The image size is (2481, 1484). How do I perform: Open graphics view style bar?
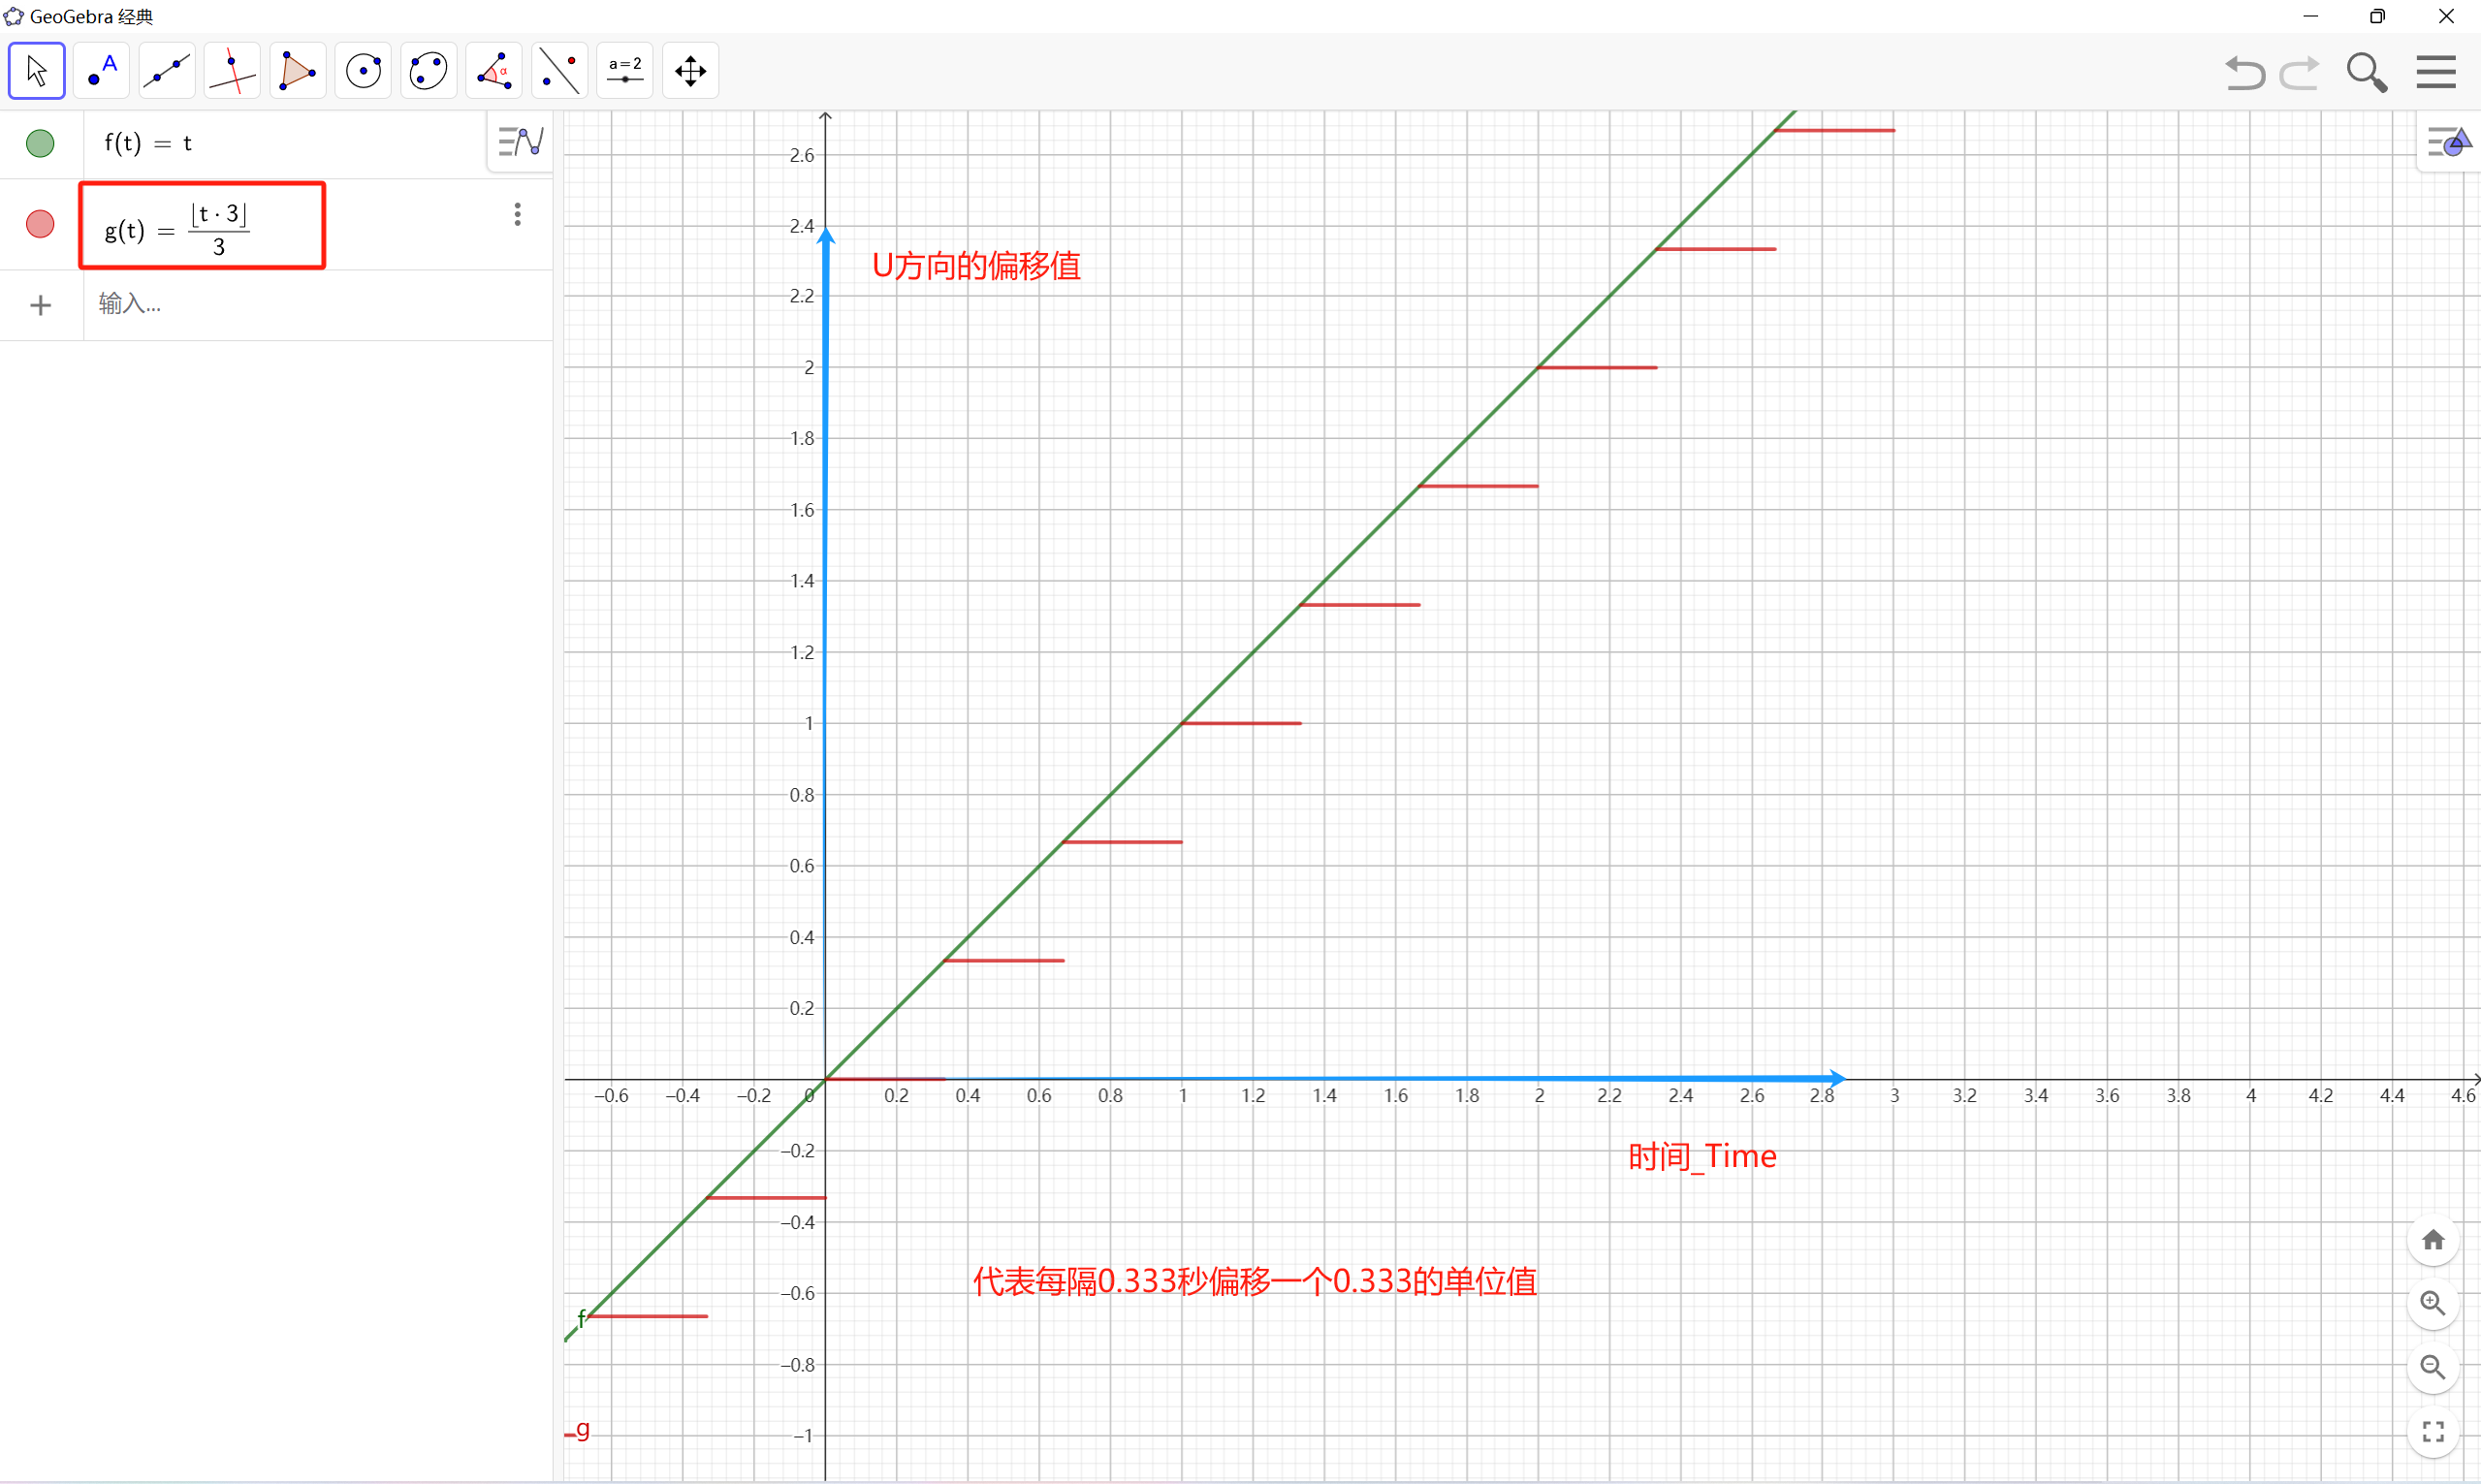[2448, 143]
